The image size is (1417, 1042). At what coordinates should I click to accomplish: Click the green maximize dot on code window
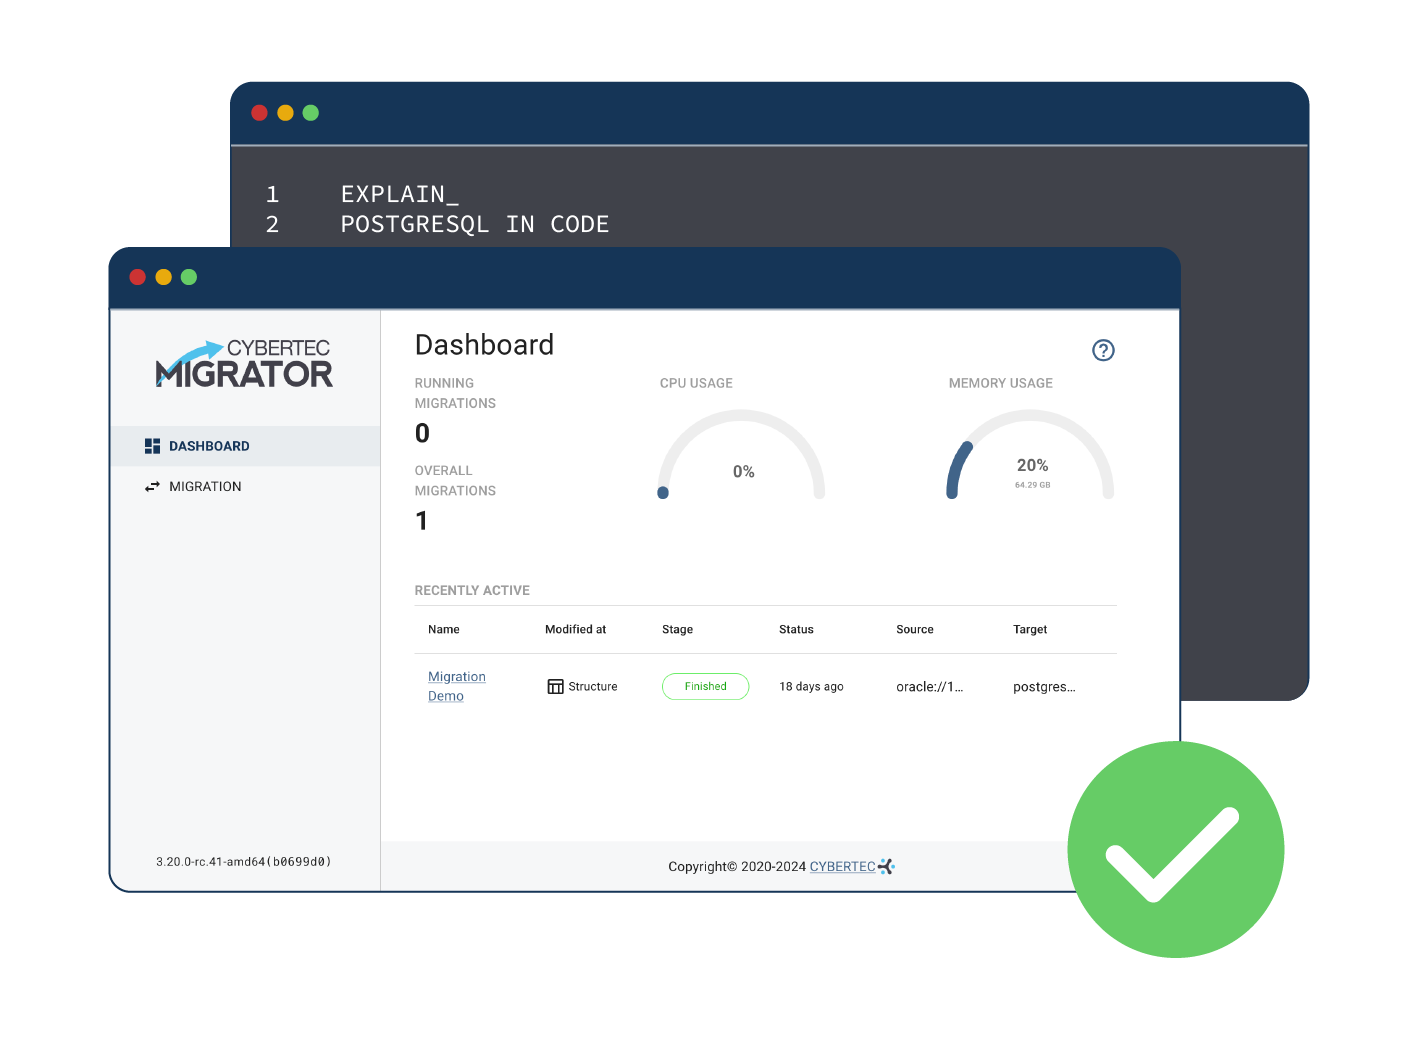coord(311,113)
